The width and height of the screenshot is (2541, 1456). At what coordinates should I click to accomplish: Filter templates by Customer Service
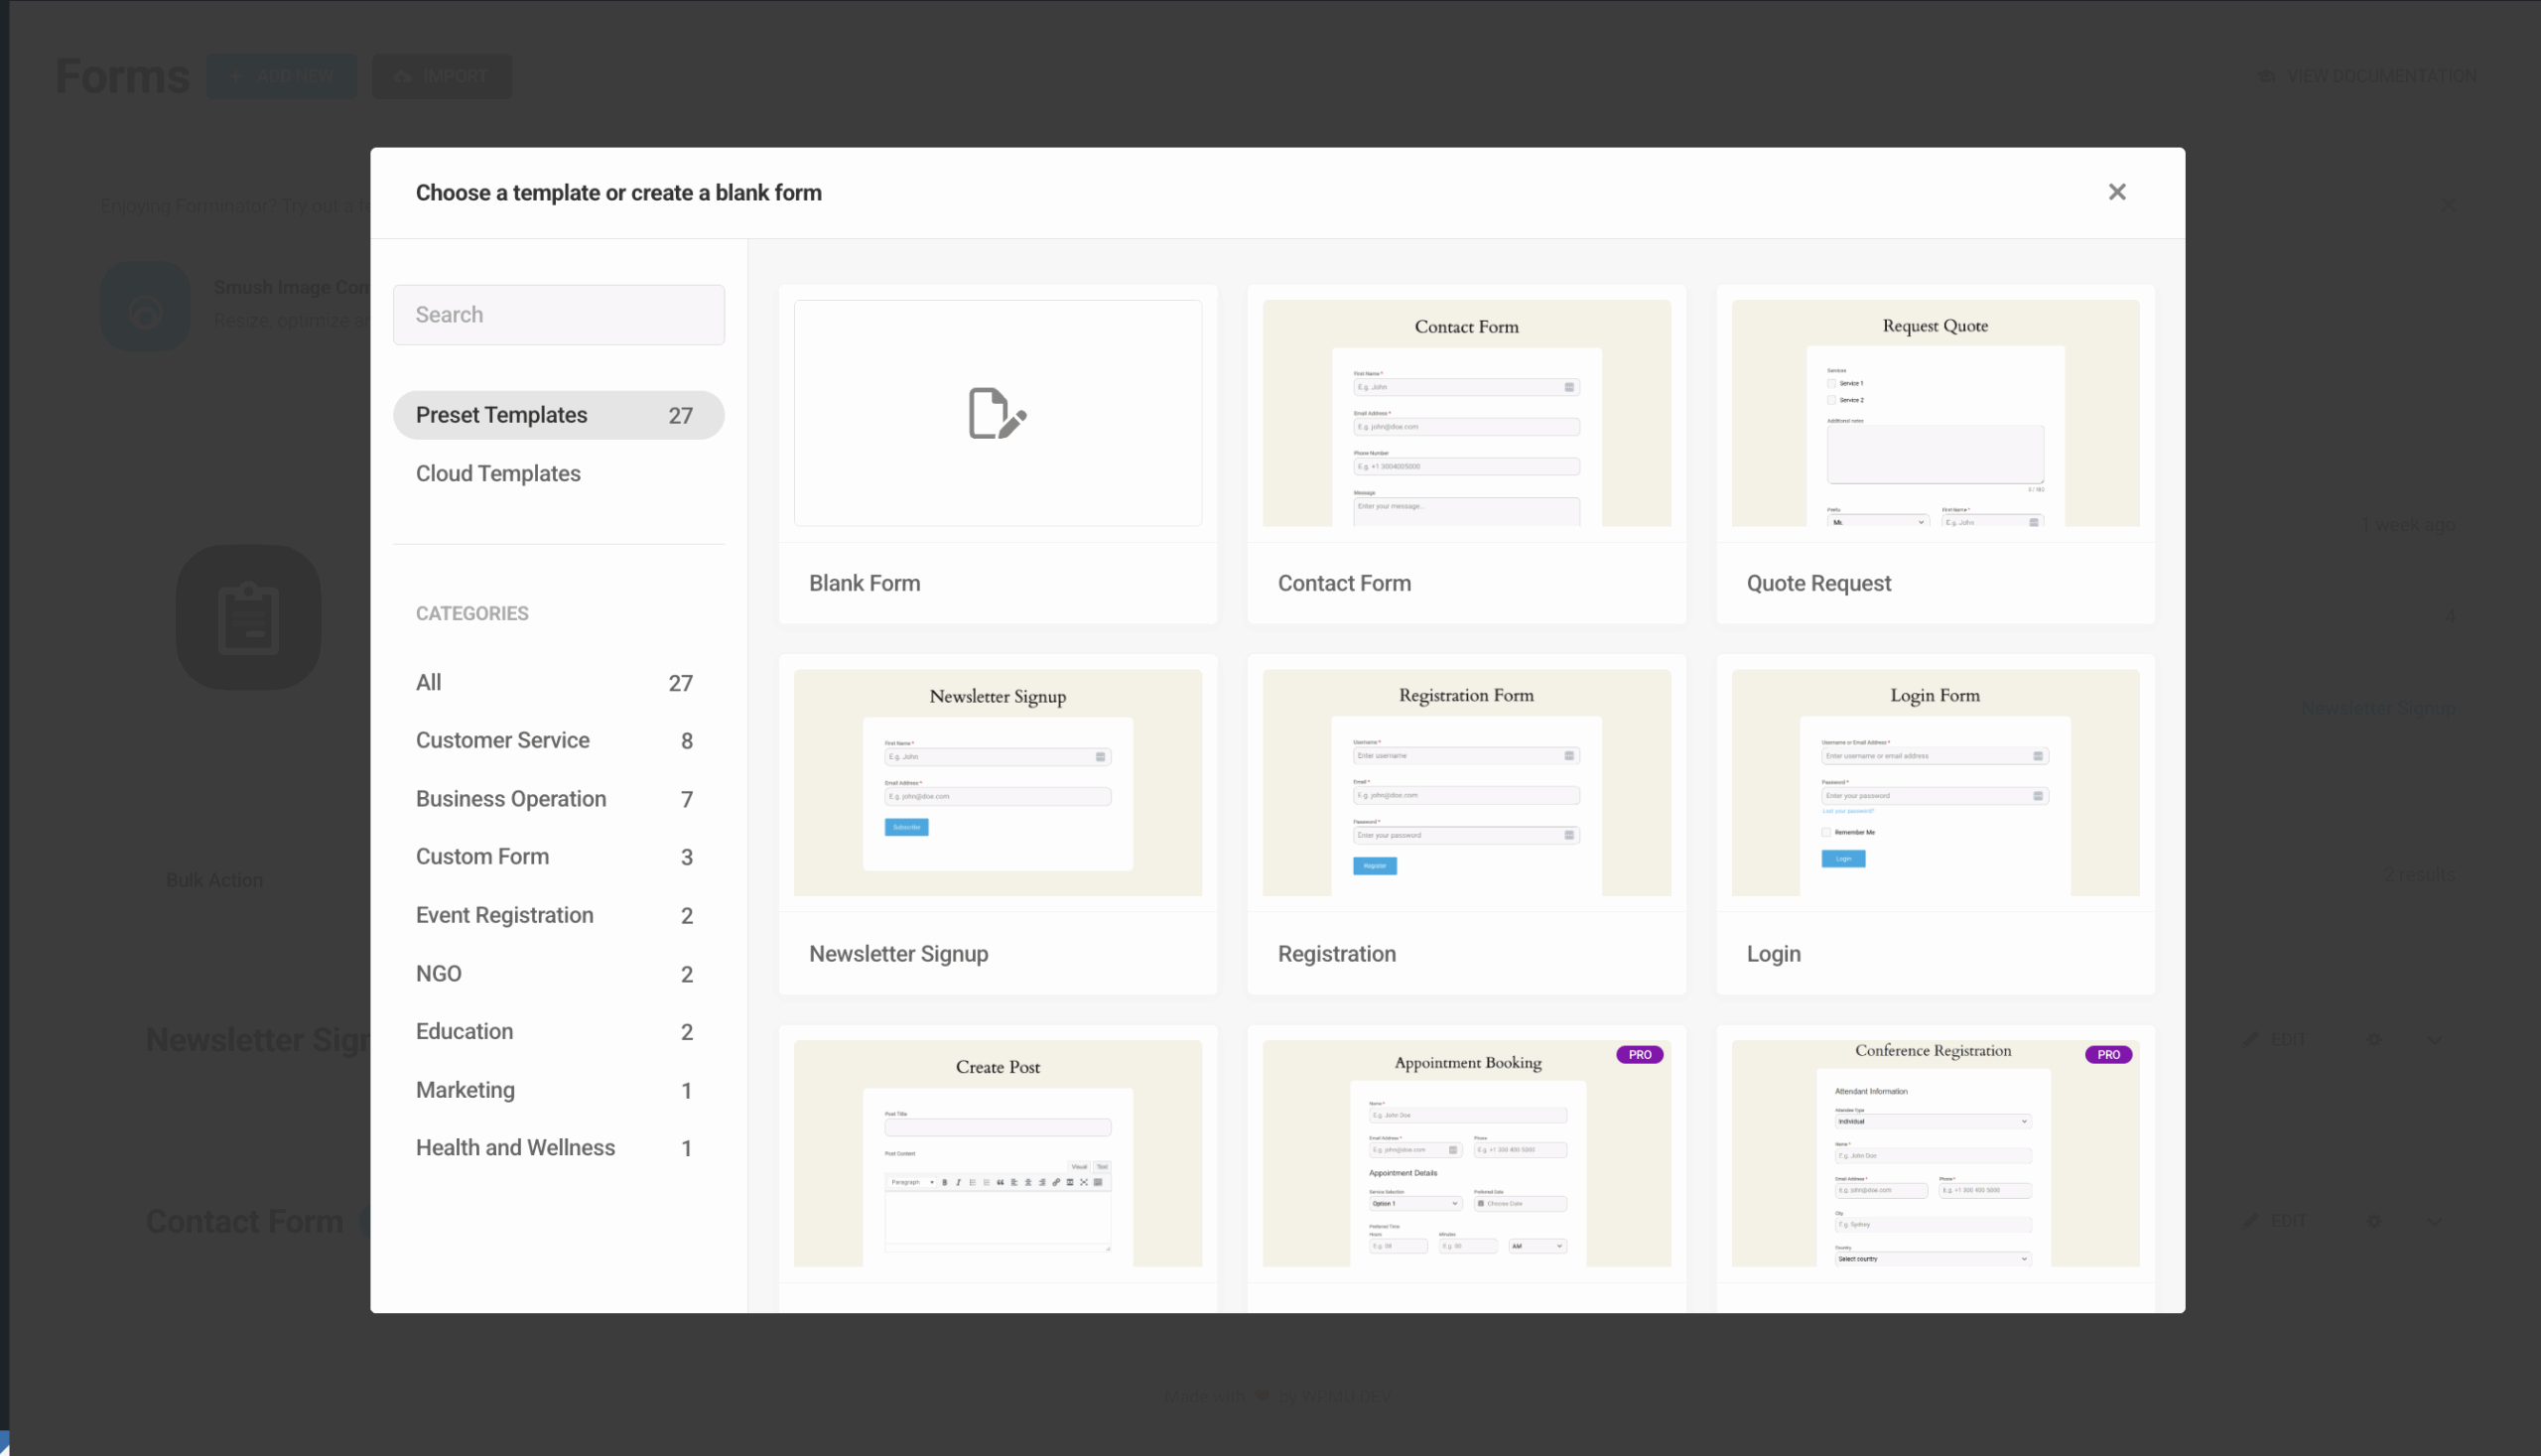point(503,740)
